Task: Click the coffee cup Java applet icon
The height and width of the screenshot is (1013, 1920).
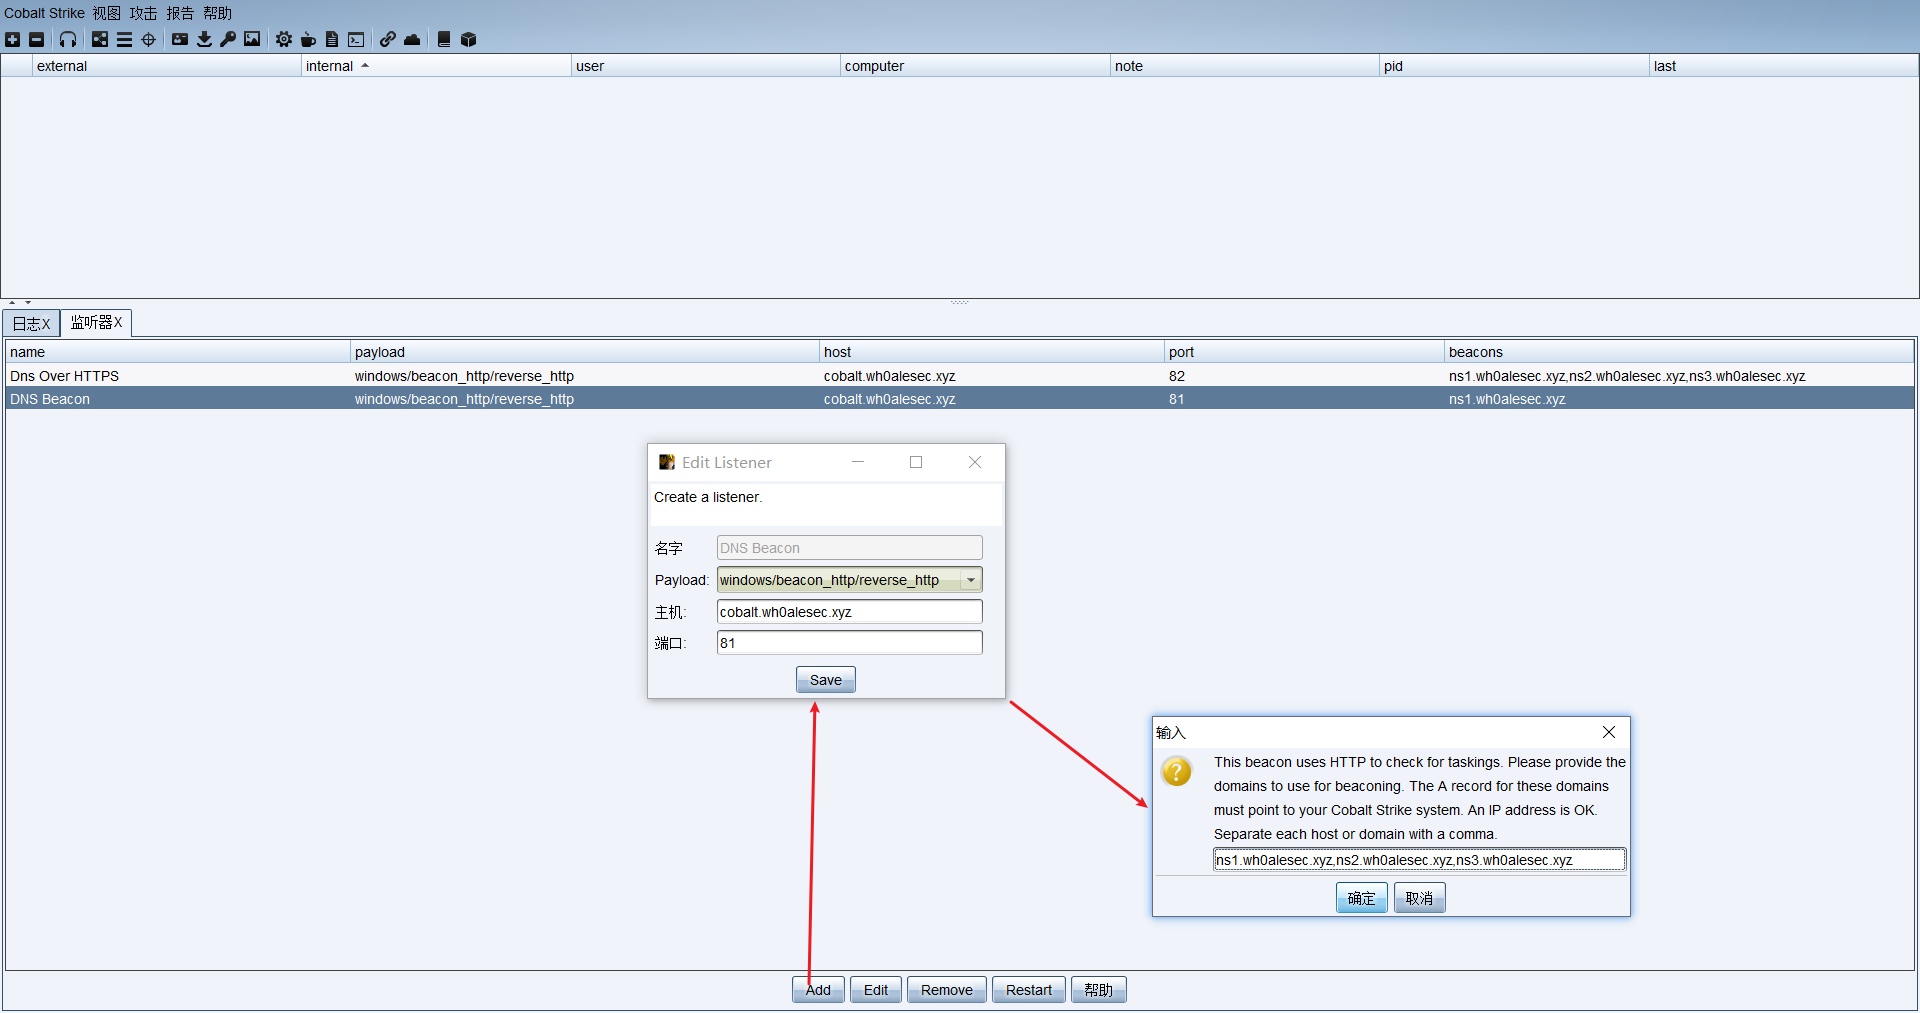Action: [308, 39]
